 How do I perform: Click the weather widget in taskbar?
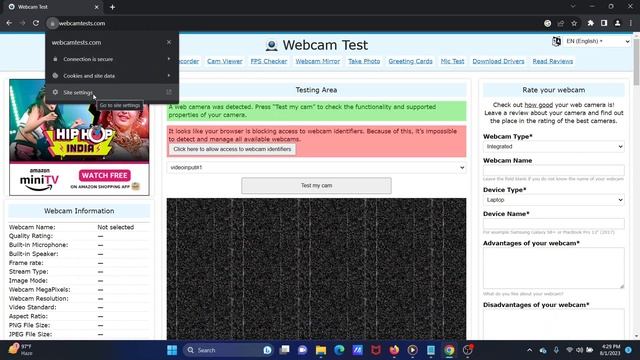click(21, 350)
